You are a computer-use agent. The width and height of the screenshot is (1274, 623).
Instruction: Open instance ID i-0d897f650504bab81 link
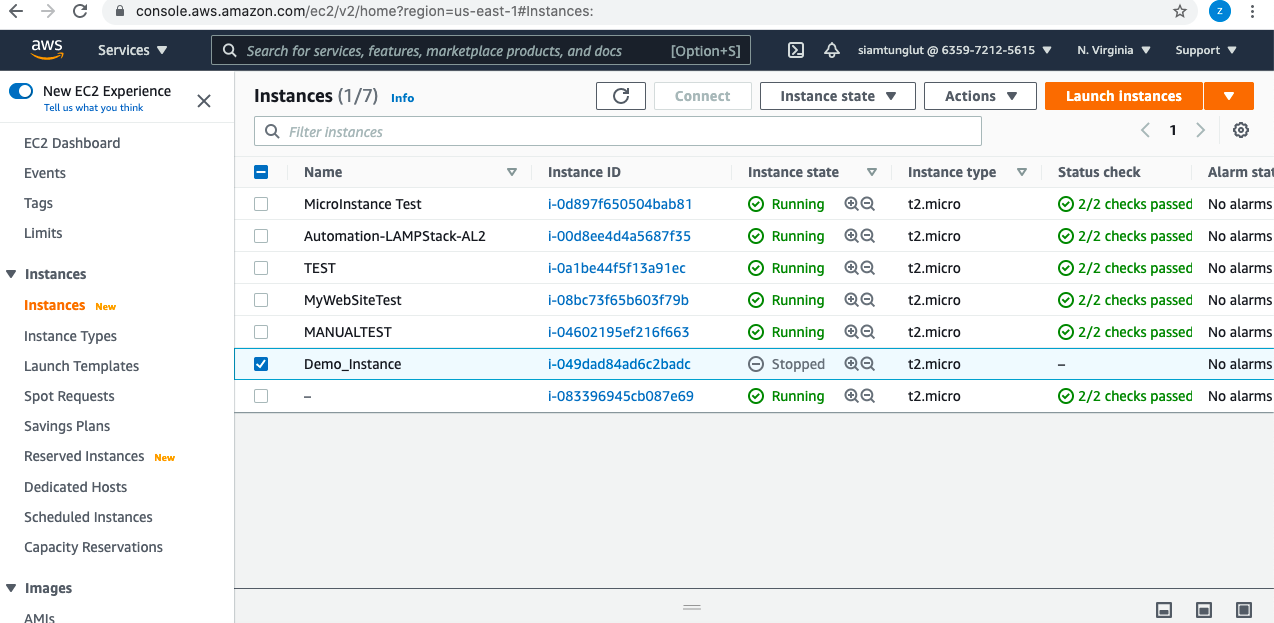coord(620,204)
